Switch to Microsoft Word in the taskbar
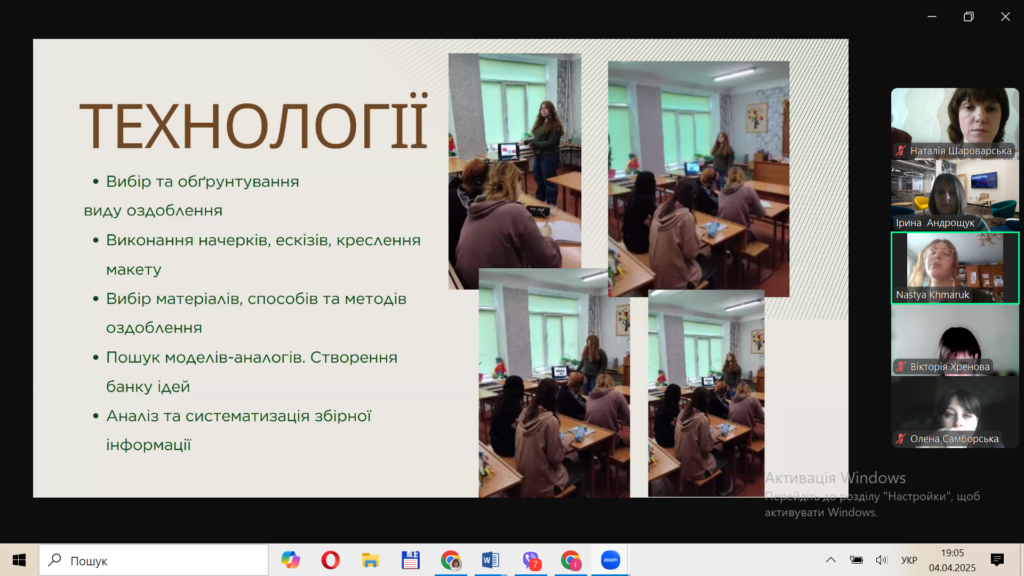Screen dimensions: 1024x576 tap(490, 560)
